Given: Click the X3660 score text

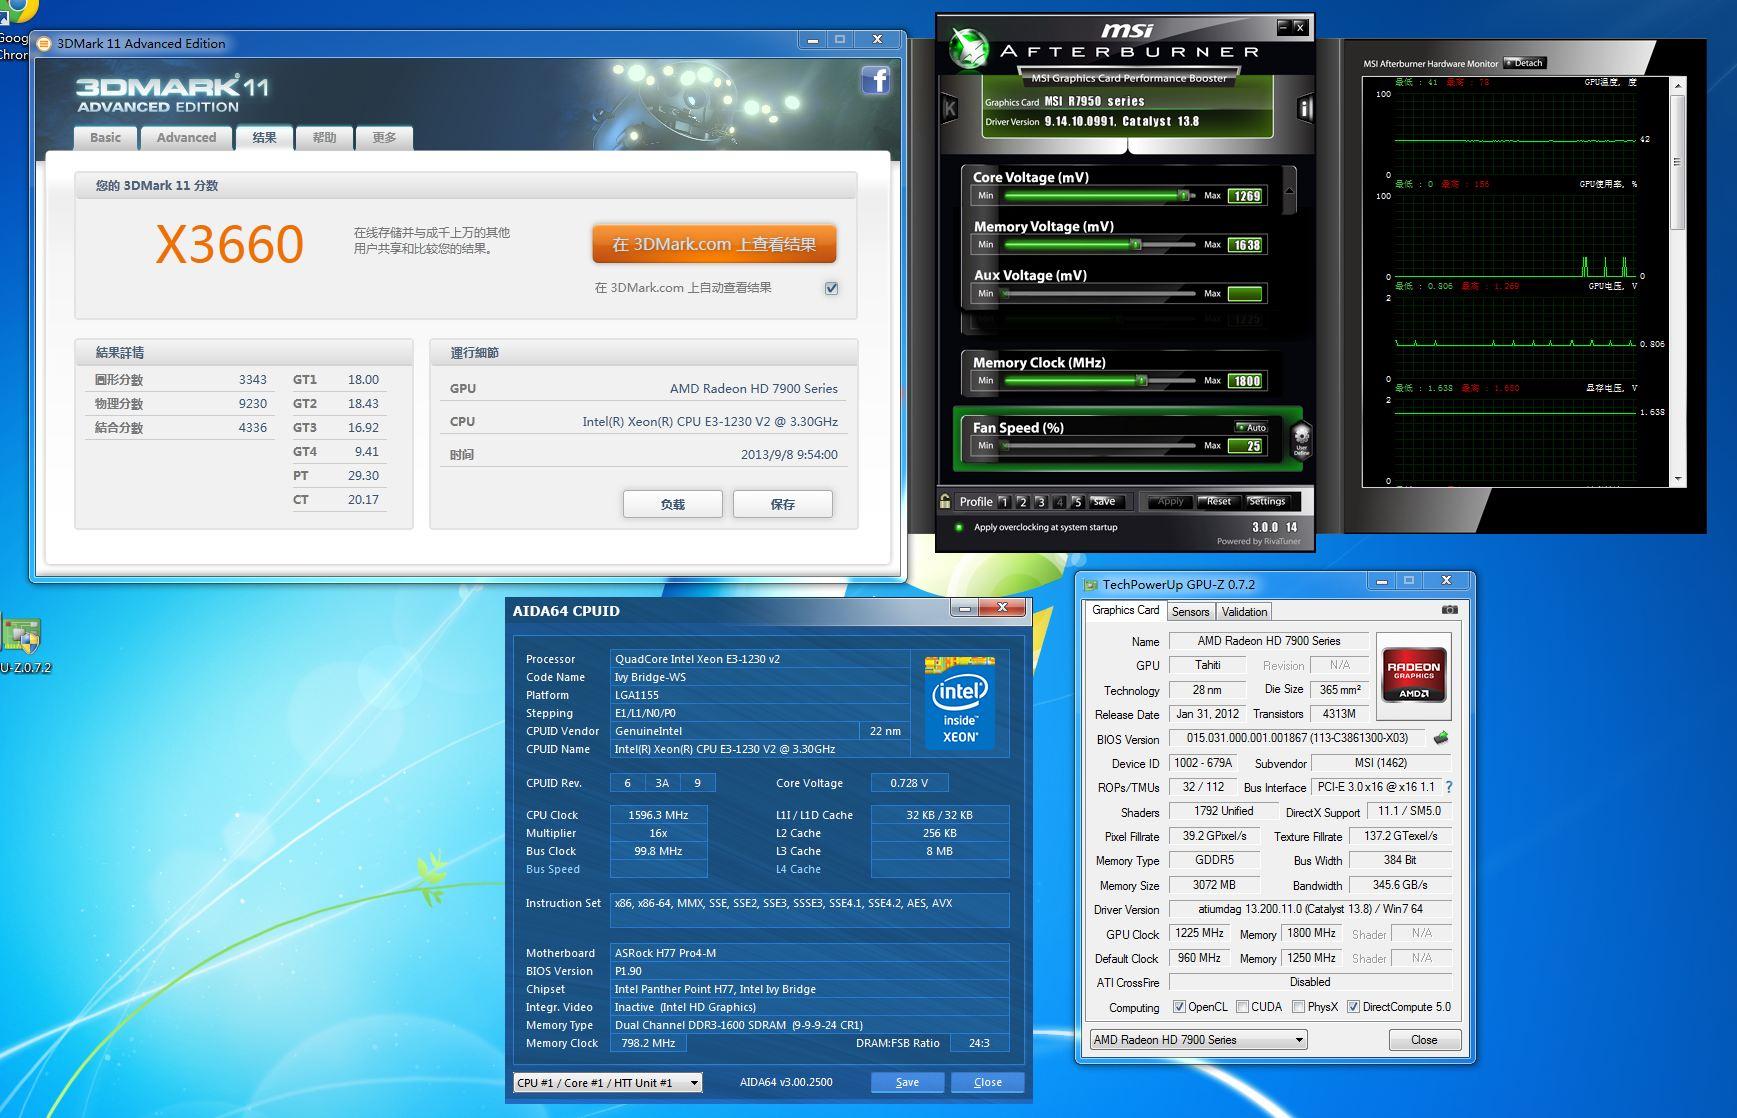Looking at the screenshot, I should (x=229, y=245).
